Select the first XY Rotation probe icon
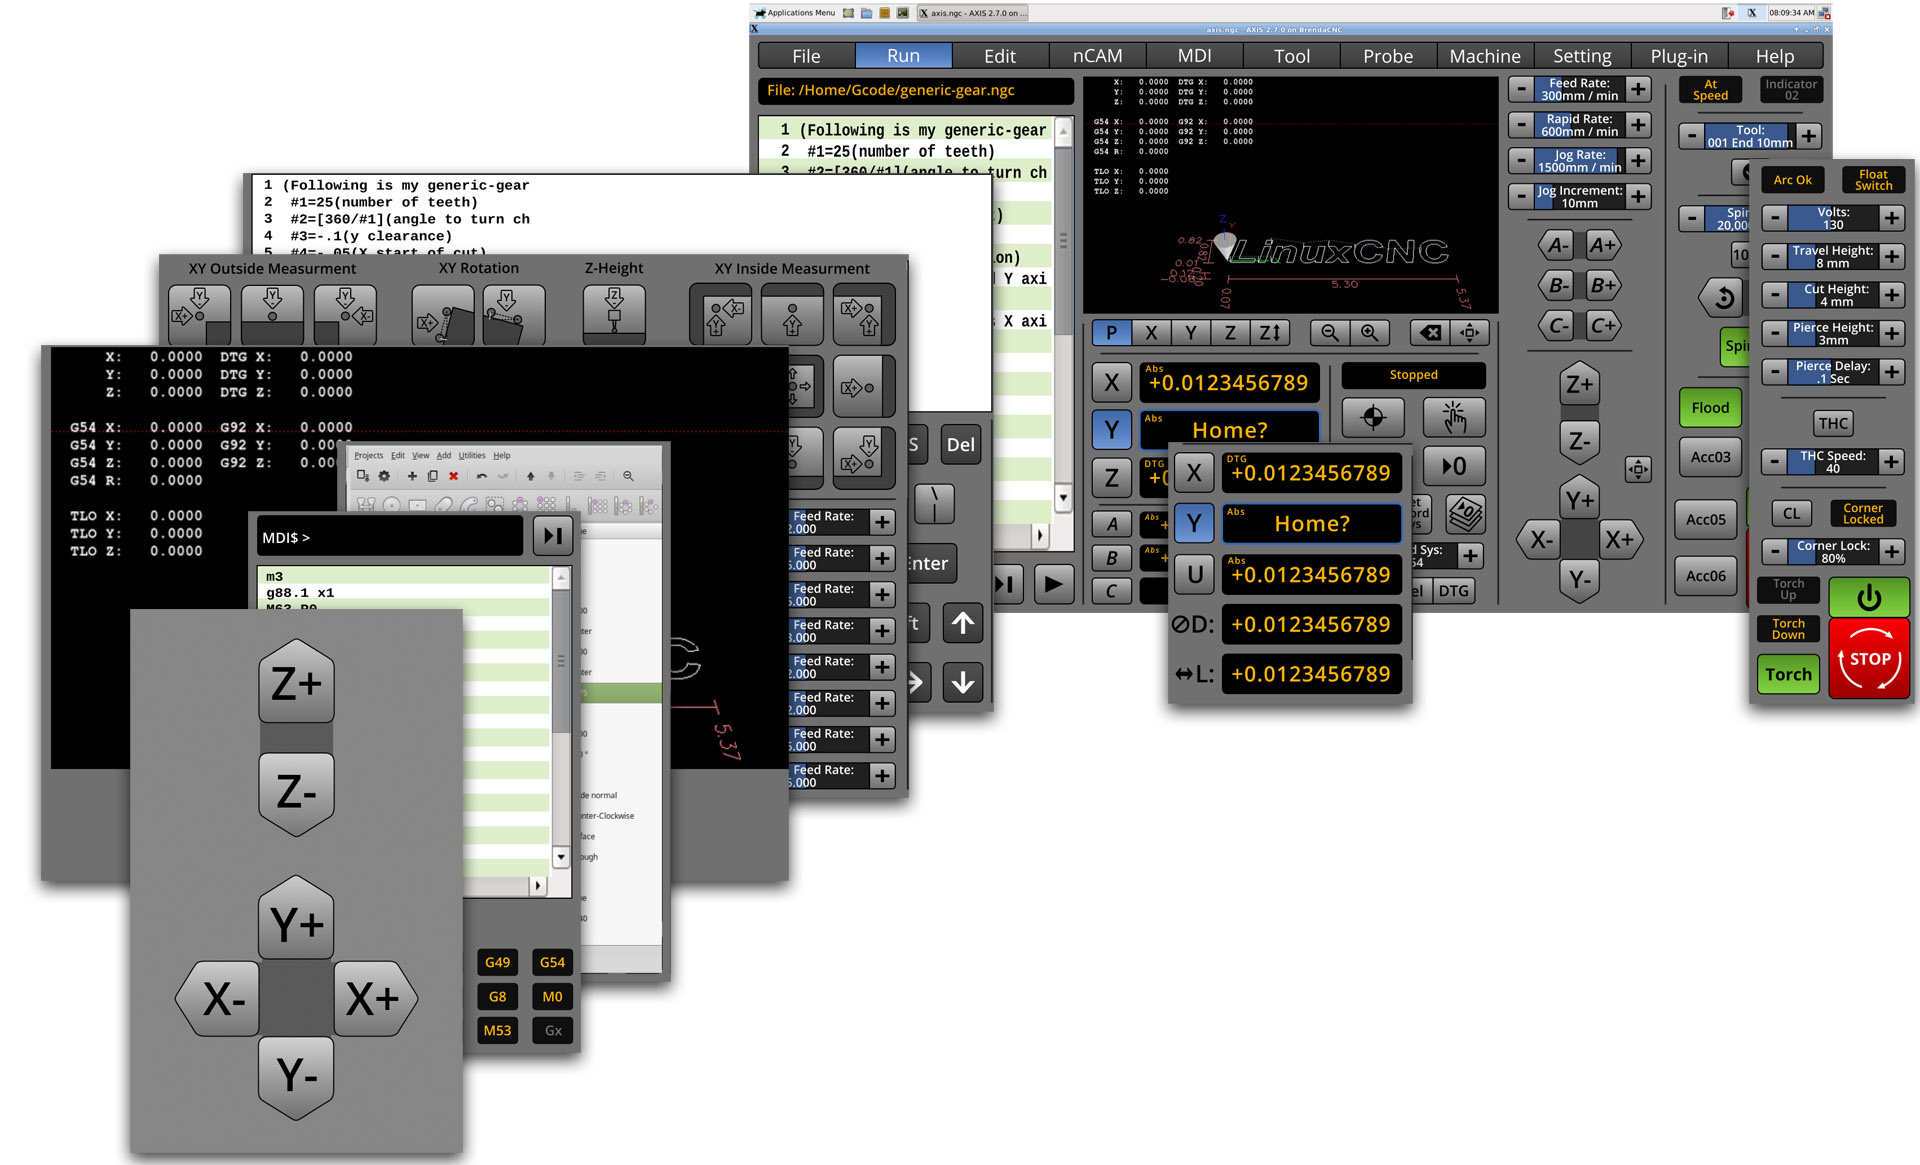 point(443,314)
